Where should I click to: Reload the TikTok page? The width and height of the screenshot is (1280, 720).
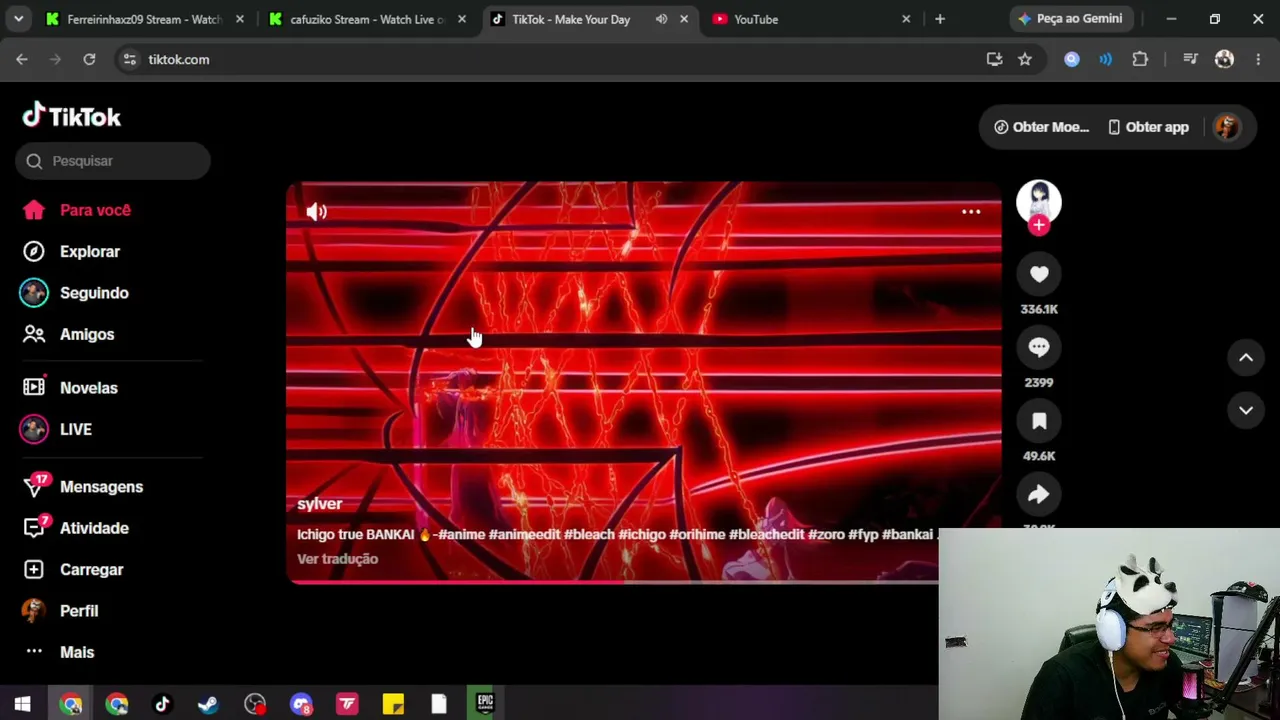pos(89,60)
